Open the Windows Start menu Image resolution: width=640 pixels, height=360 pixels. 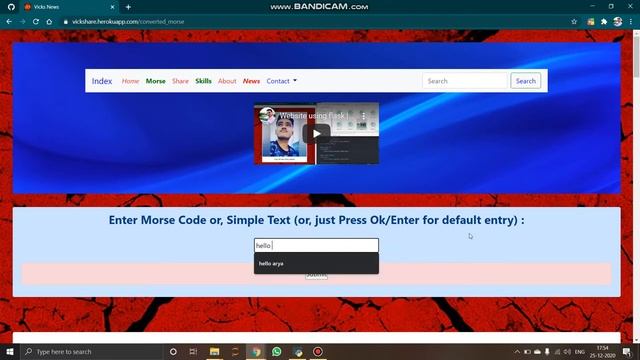click(x=10, y=351)
